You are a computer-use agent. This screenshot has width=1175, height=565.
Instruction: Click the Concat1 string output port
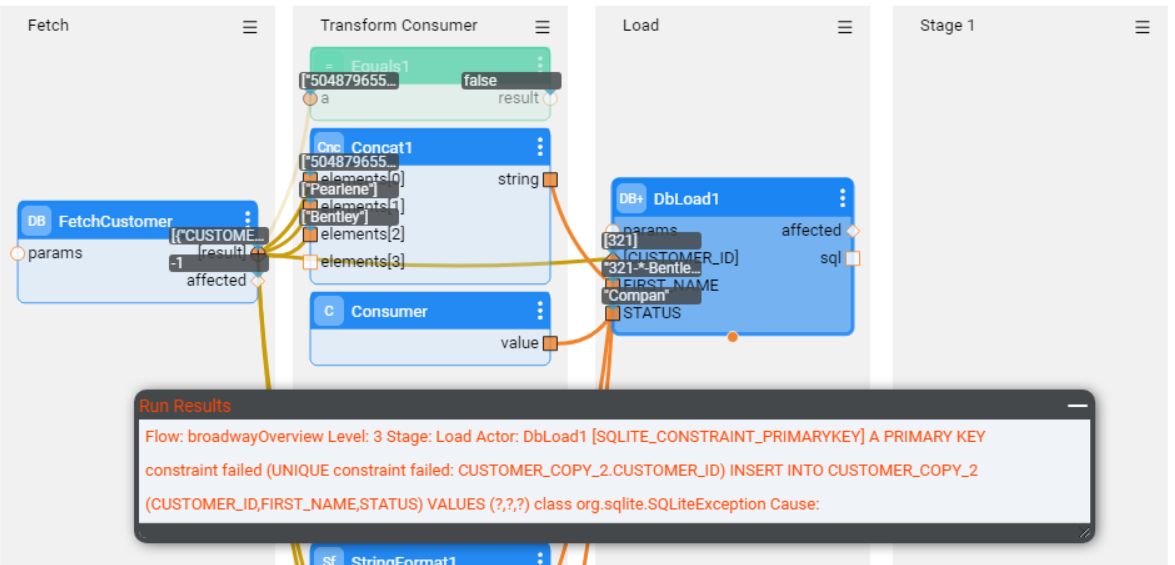point(550,180)
